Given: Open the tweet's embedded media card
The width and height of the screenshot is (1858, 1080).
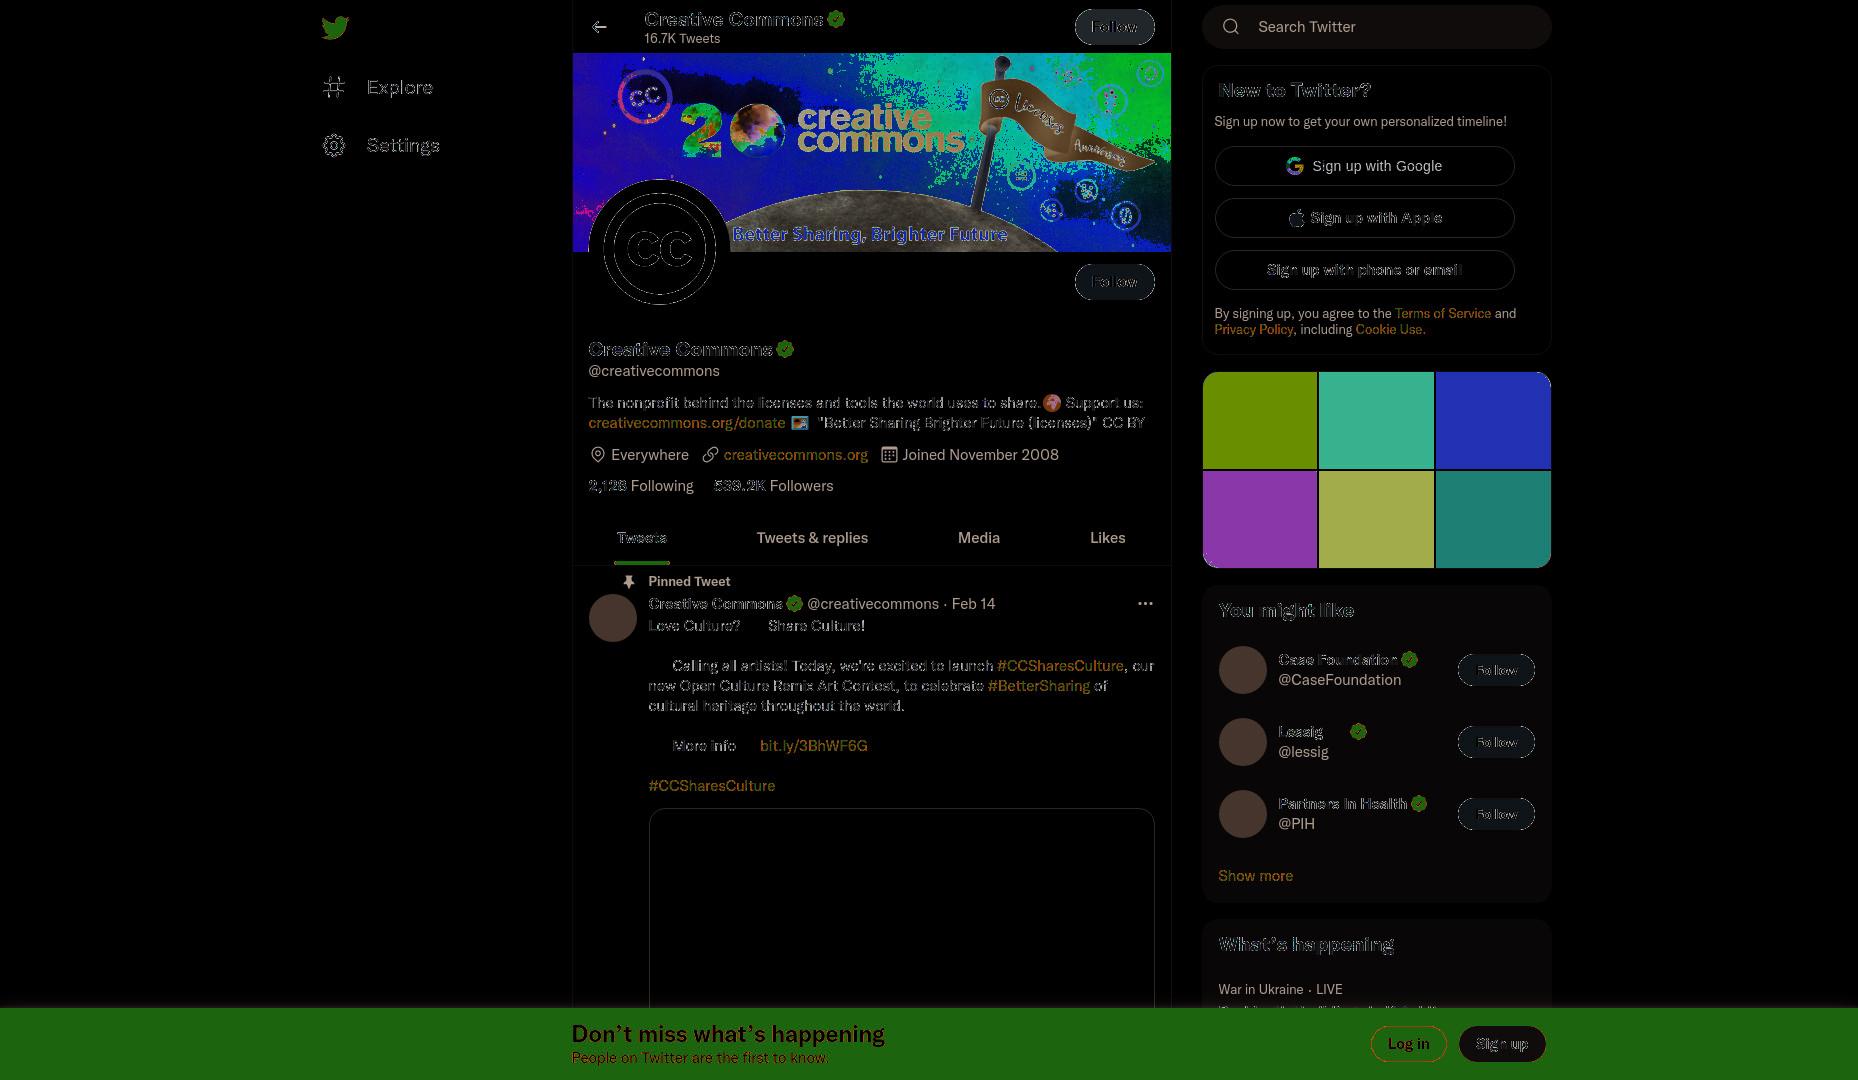Looking at the screenshot, I should (x=902, y=908).
